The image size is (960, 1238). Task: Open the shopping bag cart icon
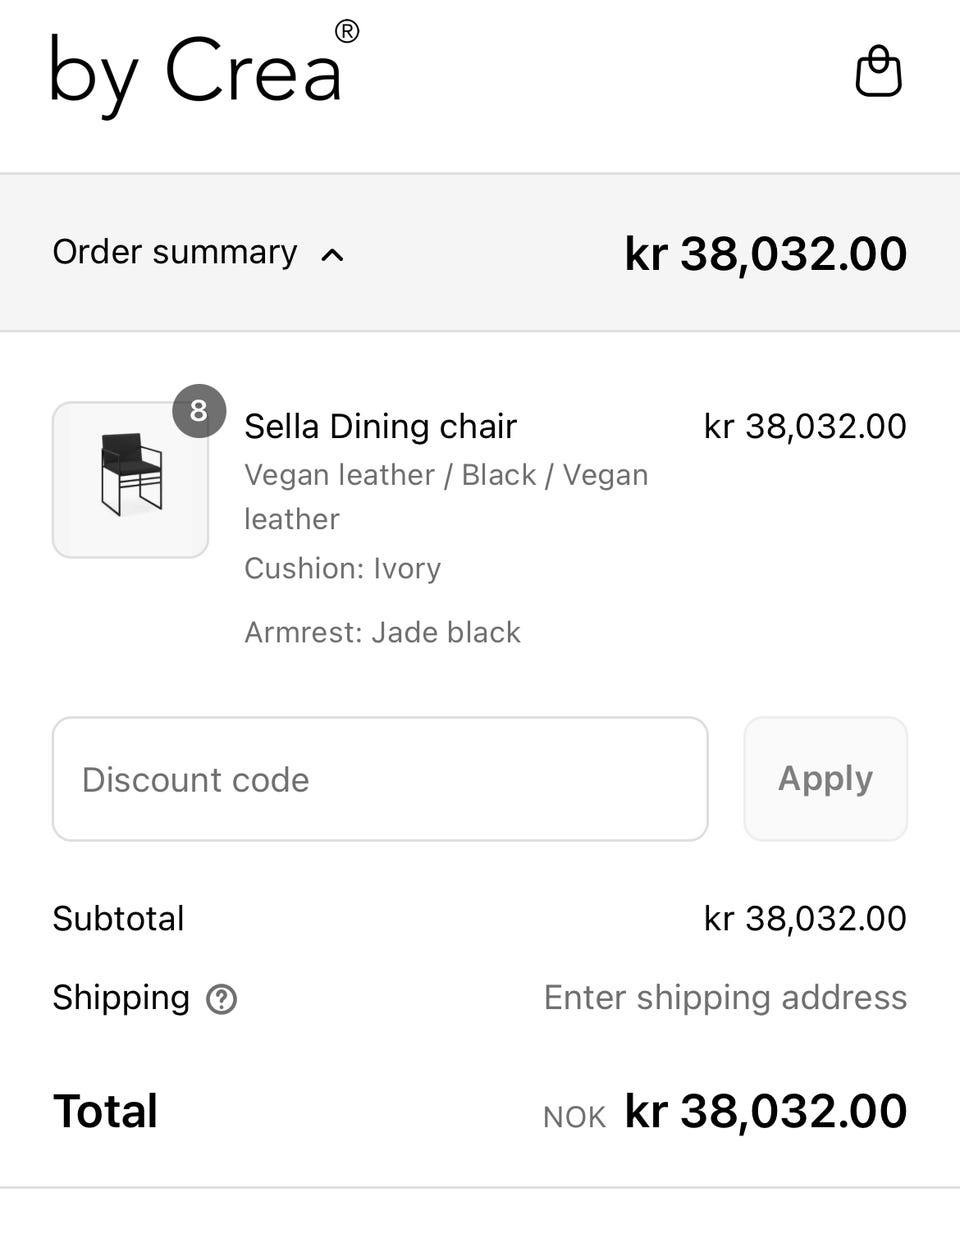coord(878,72)
